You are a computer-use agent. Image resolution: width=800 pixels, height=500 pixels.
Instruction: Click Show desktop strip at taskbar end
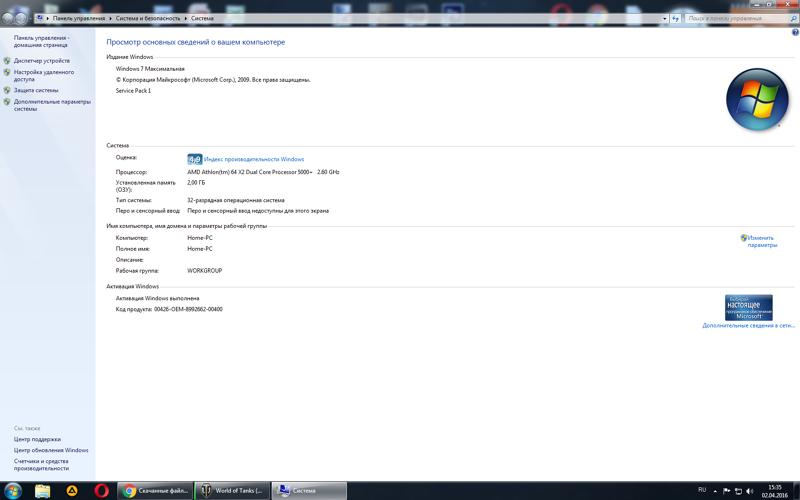pyautogui.click(x=796, y=491)
